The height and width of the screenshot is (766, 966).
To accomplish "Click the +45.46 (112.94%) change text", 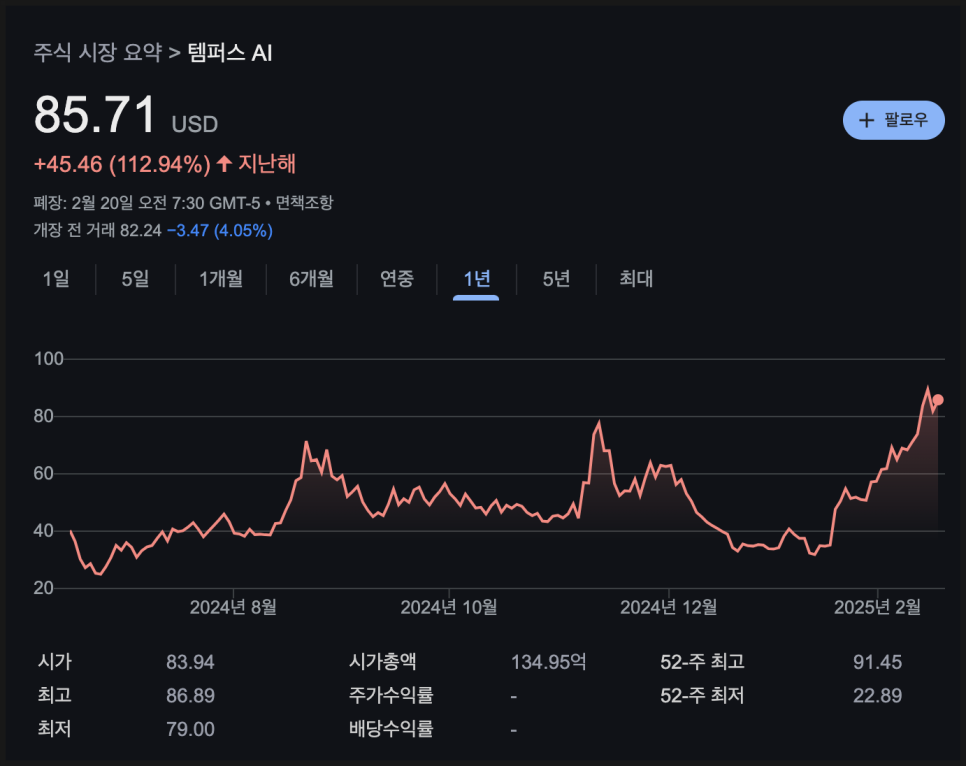I will [x=122, y=165].
